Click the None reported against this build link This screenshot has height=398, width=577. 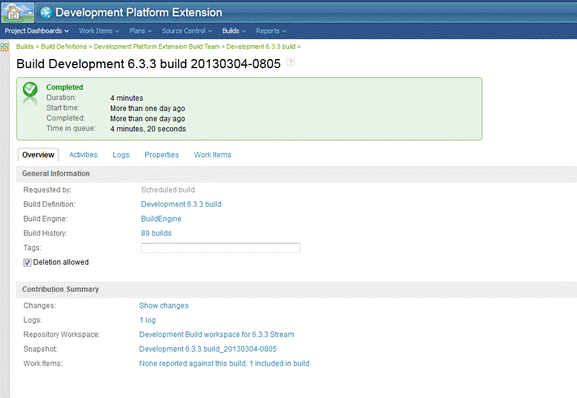pos(192,363)
